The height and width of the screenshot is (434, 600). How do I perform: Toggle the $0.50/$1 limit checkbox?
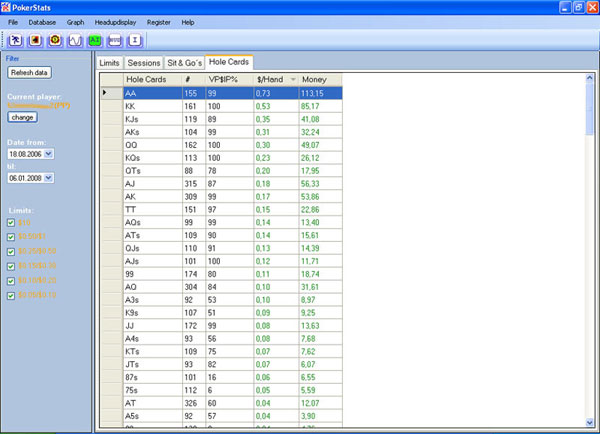tap(11, 237)
